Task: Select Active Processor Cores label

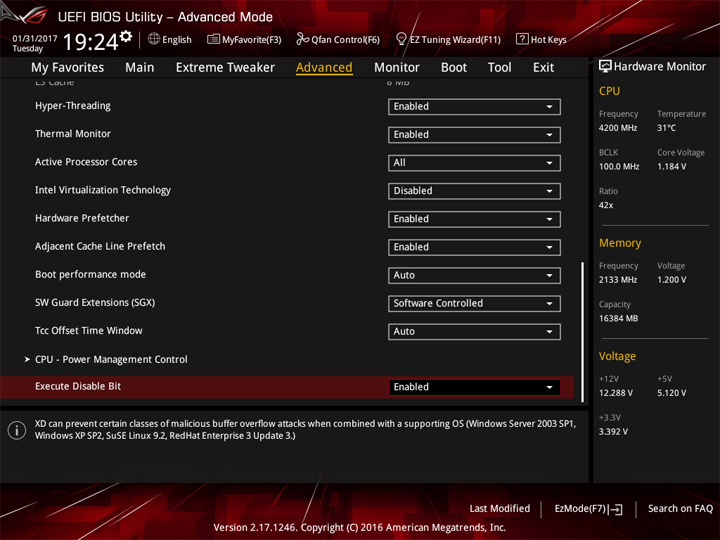Action: [x=86, y=162]
